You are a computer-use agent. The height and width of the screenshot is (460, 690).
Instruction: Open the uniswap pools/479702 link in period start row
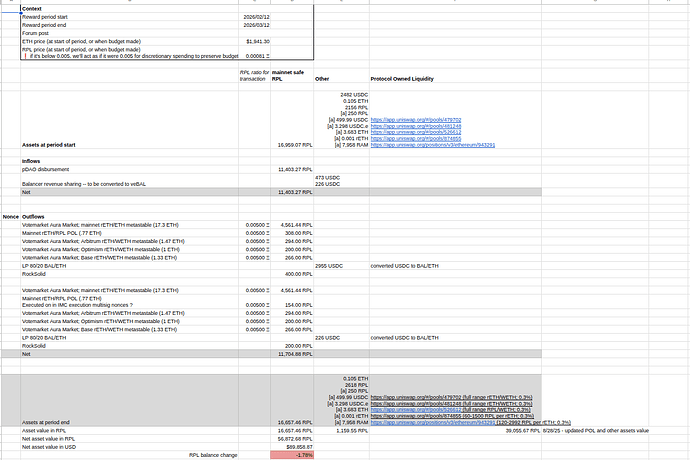point(416,120)
